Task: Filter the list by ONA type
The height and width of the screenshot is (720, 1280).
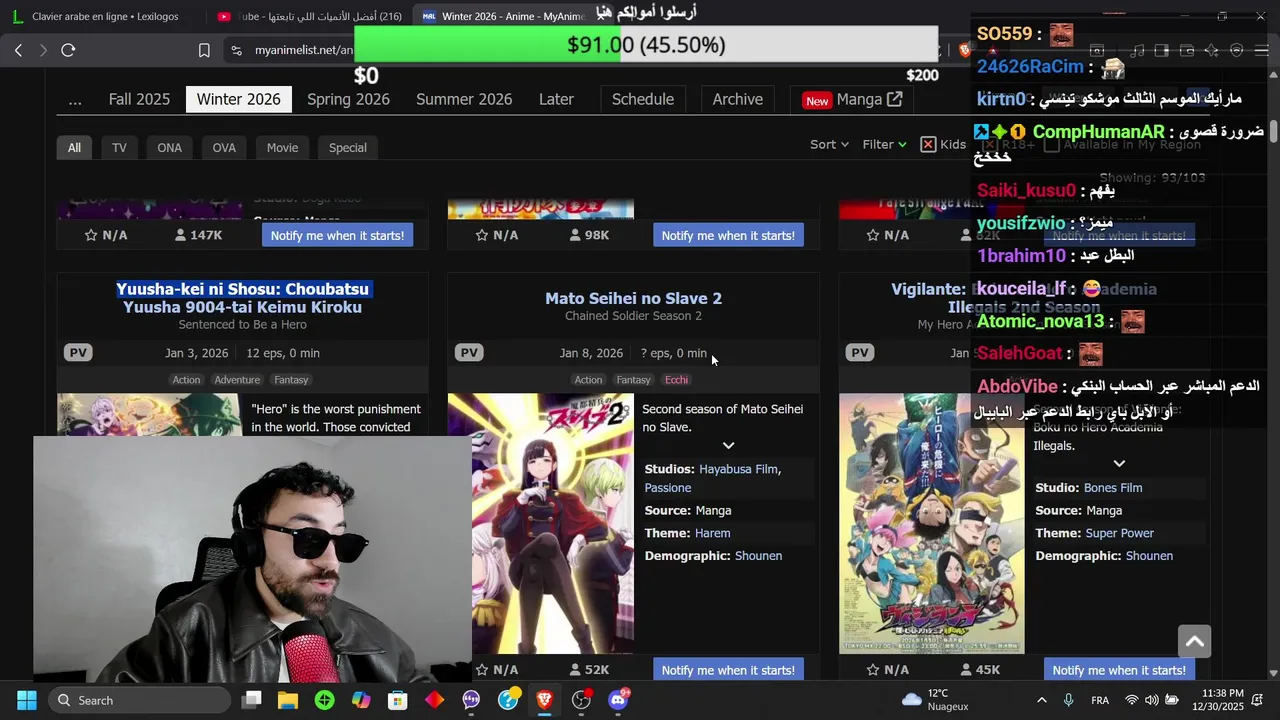Action: coord(169,147)
